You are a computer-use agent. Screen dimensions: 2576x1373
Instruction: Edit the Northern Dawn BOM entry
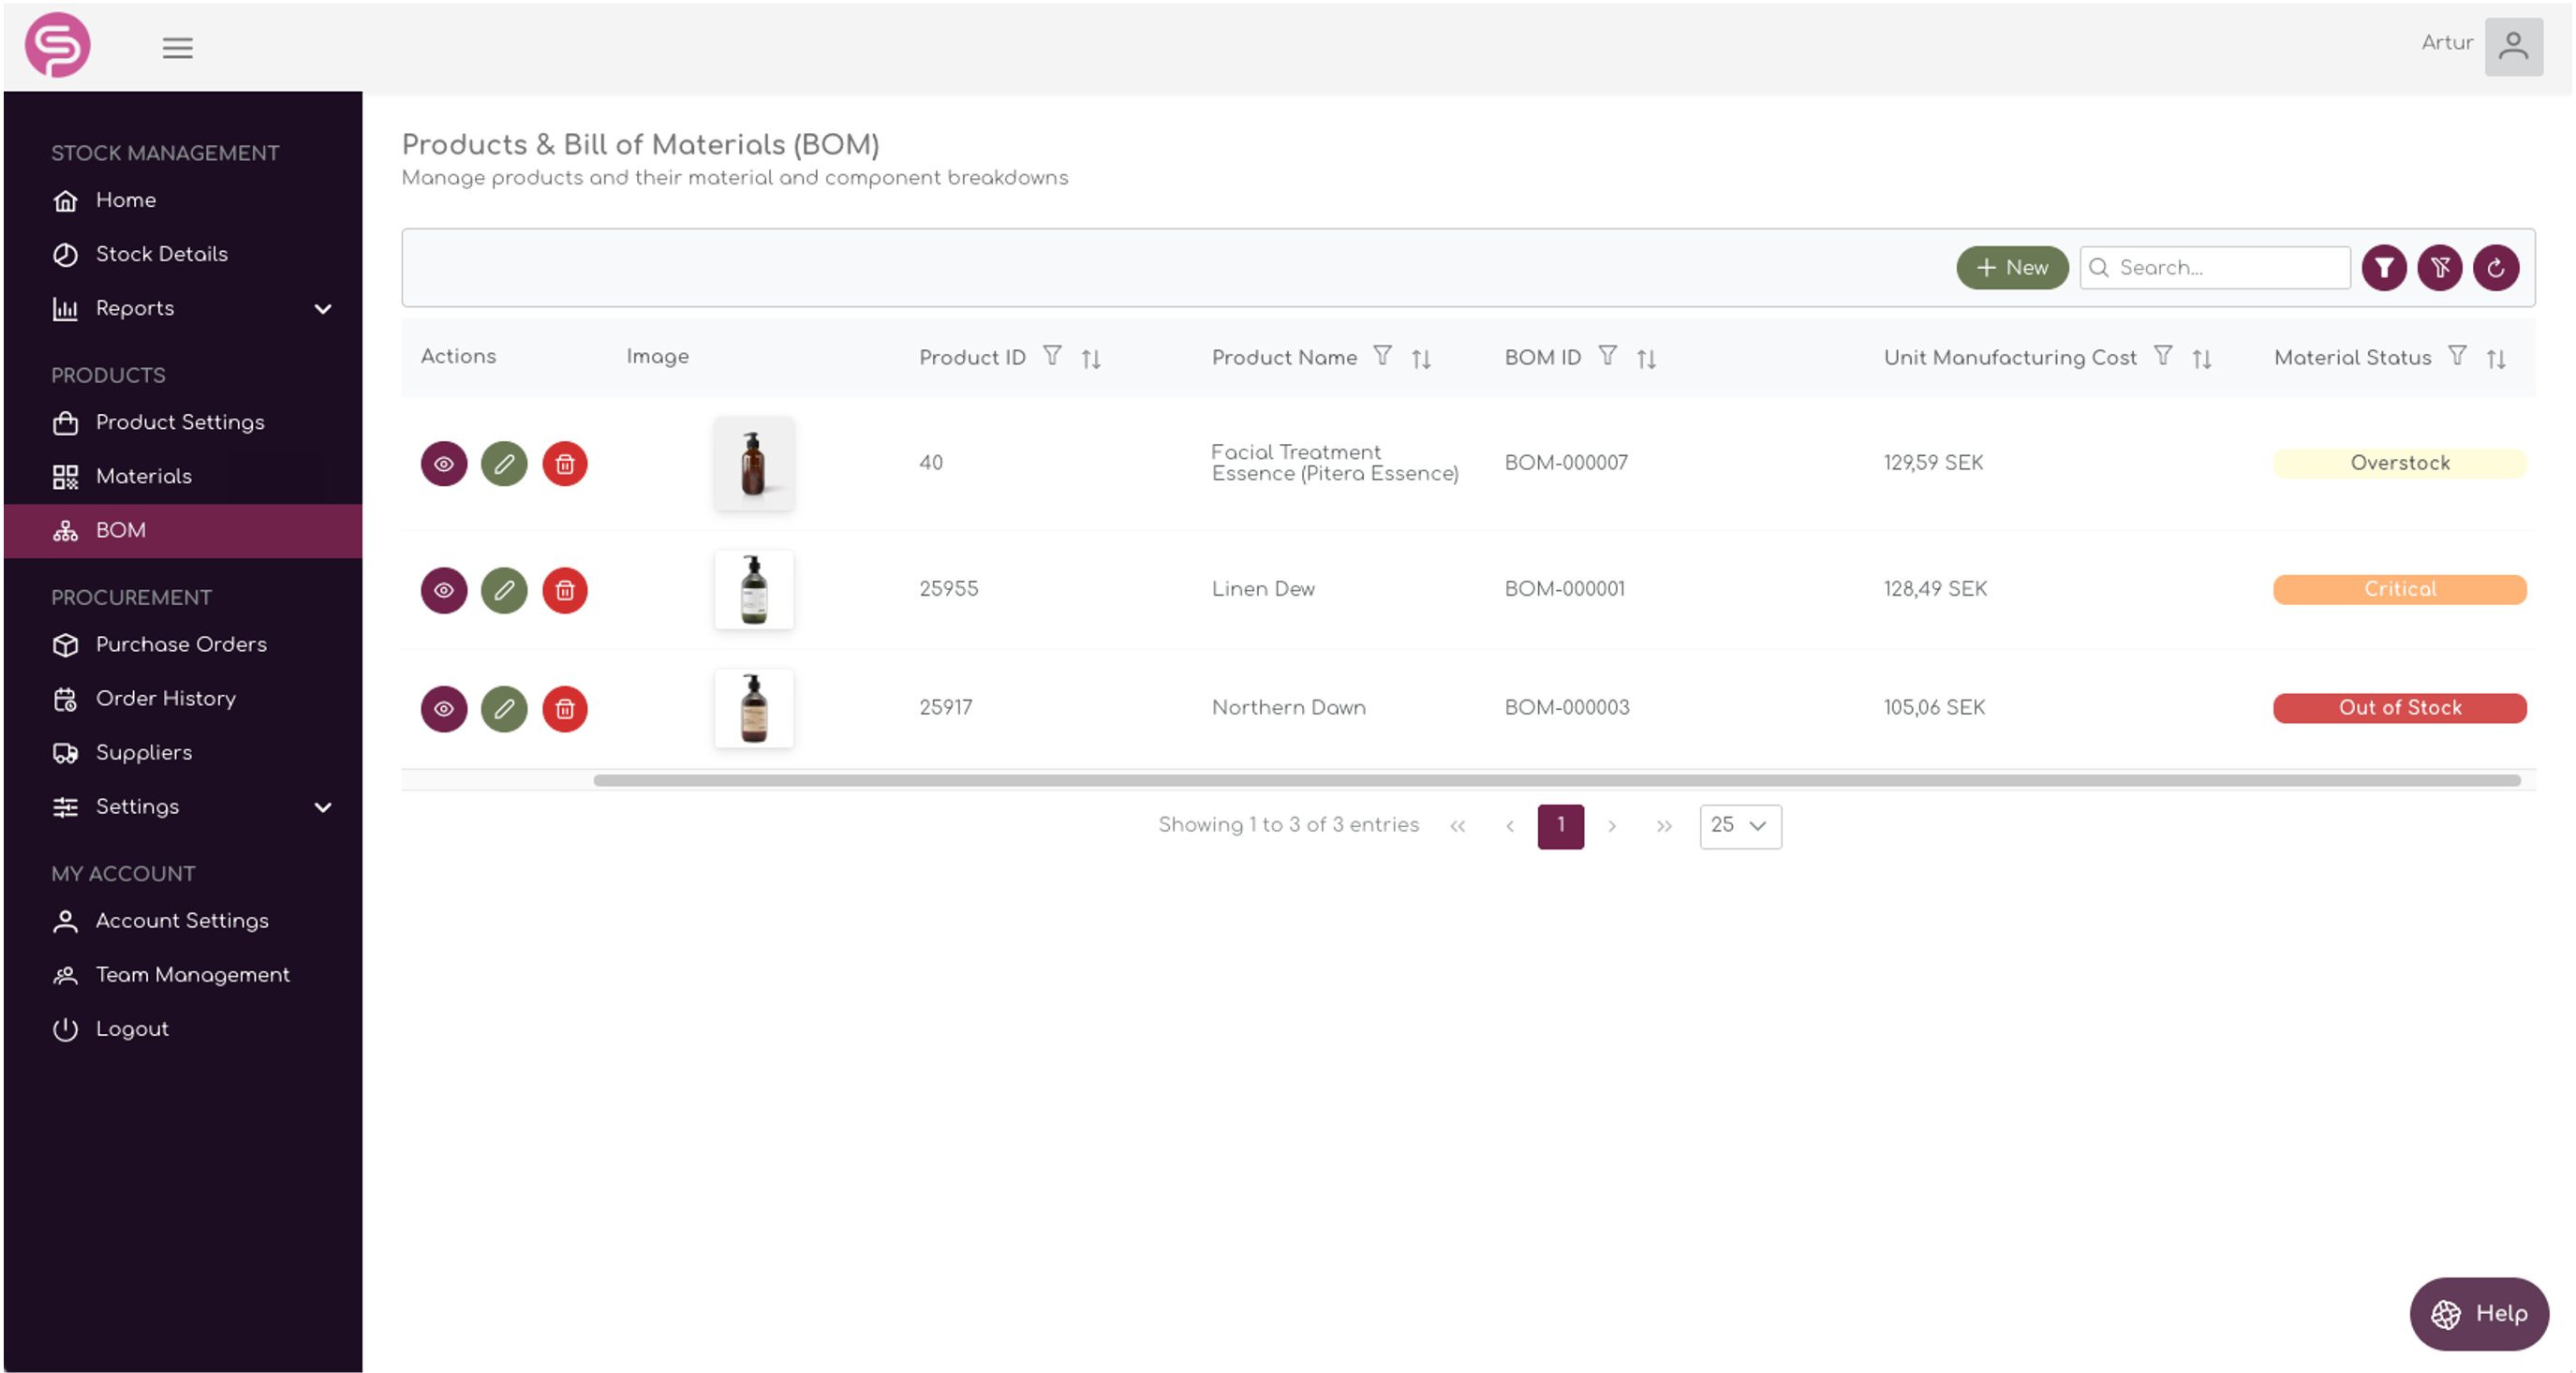[505, 709]
